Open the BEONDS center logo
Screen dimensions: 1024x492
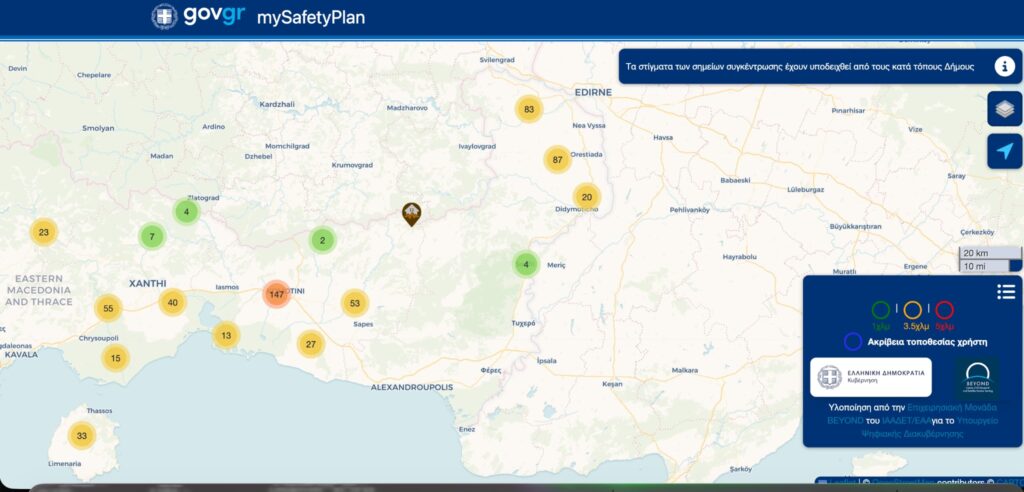[x=976, y=377]
